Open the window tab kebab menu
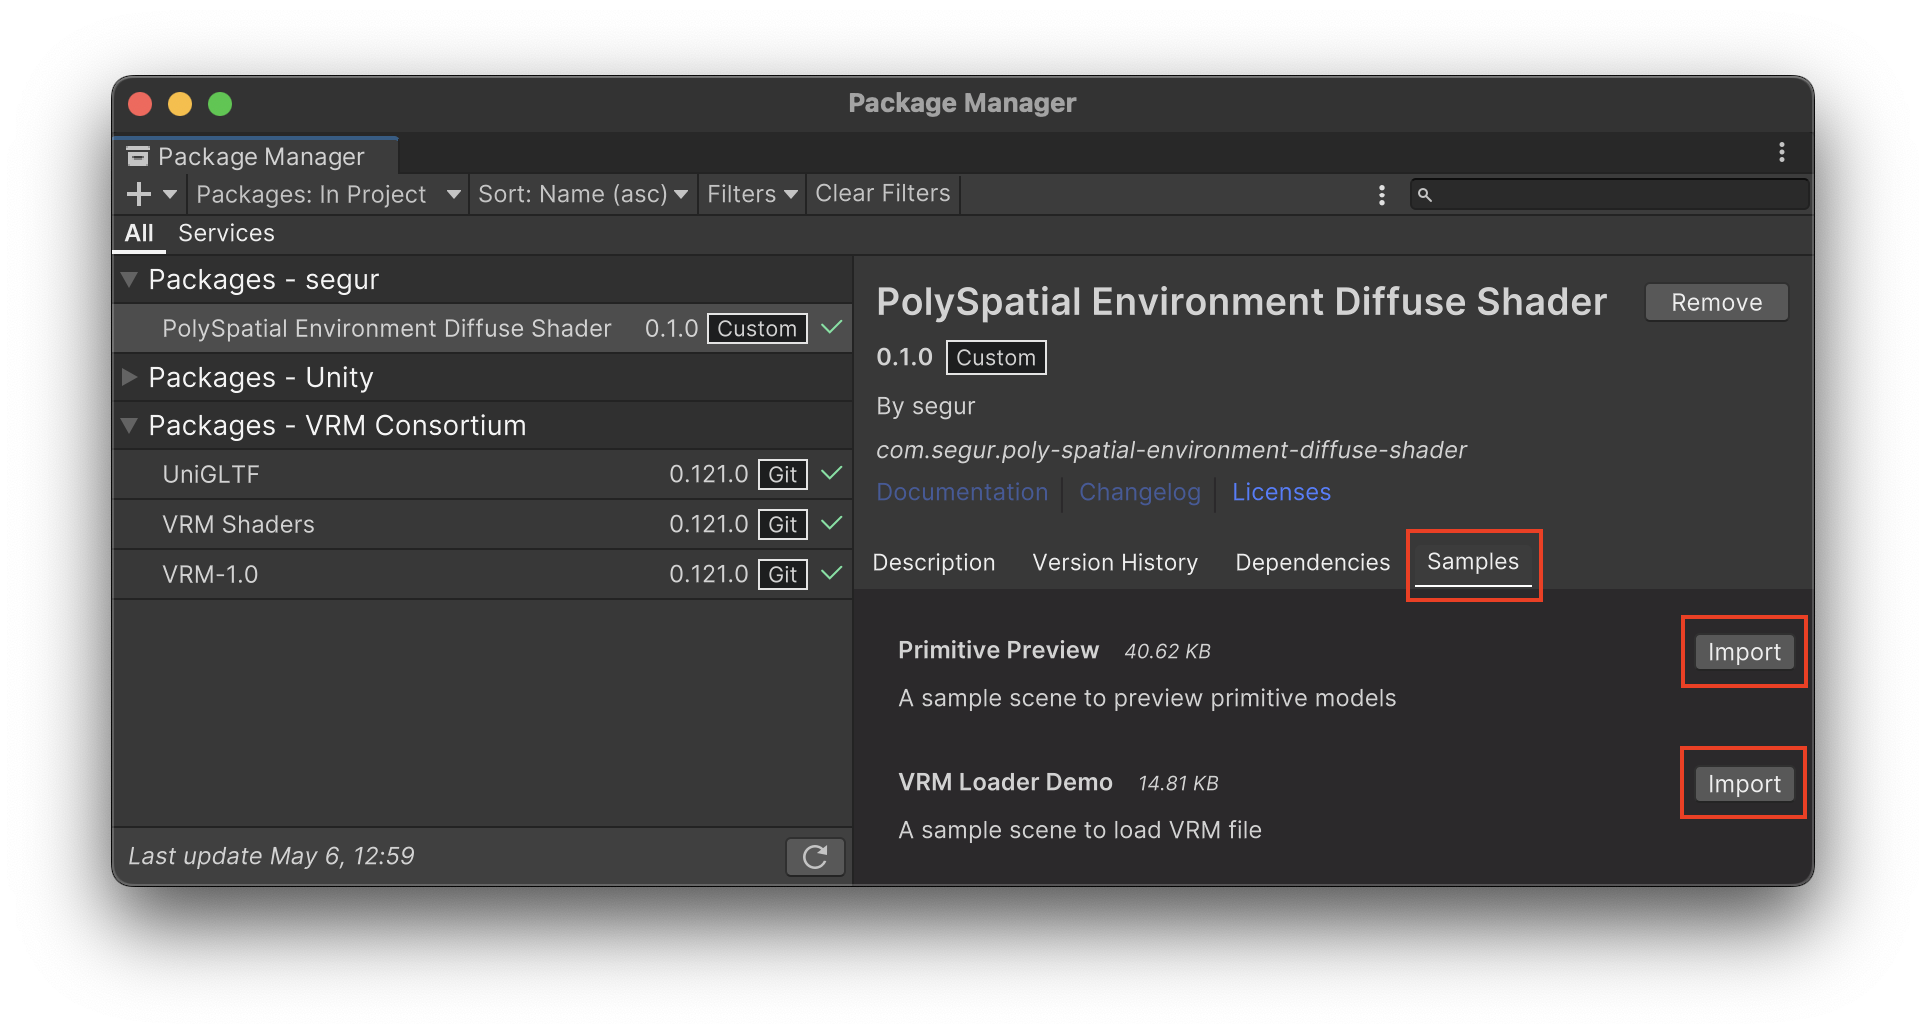The width and height of the screenshot is (1926, 1034). tap(1782, 152)
